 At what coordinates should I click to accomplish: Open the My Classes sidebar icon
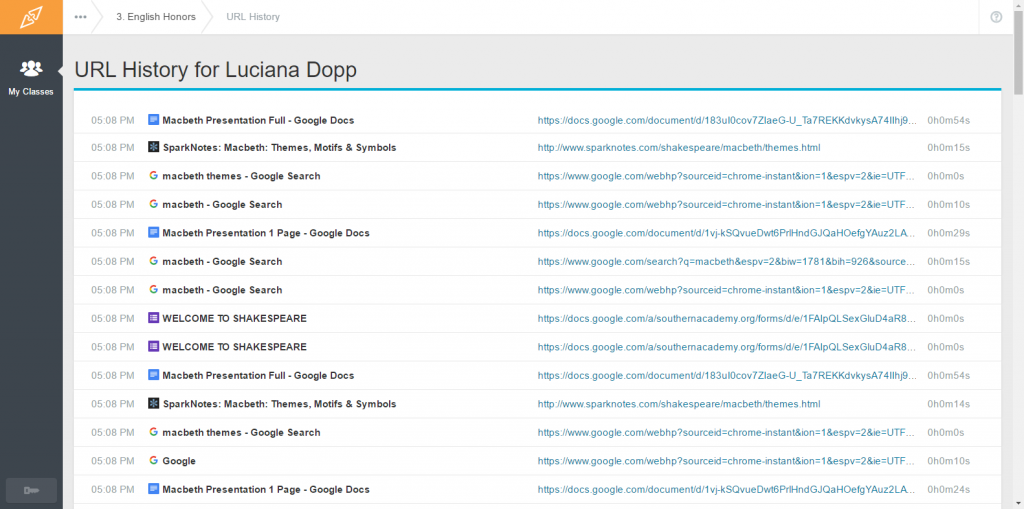[31, 67]
